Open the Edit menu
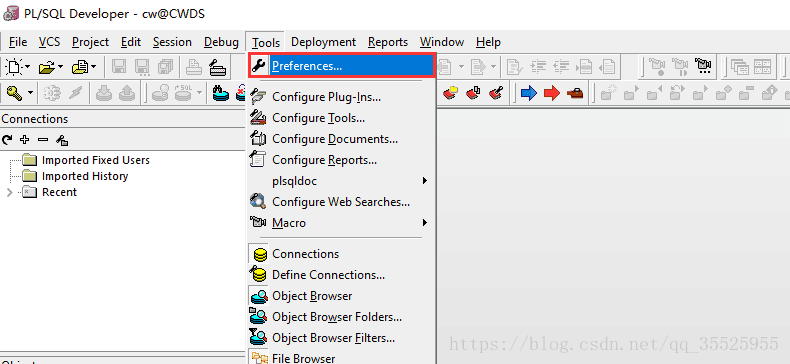The image size is (790, 364). [x=130, y=42]
